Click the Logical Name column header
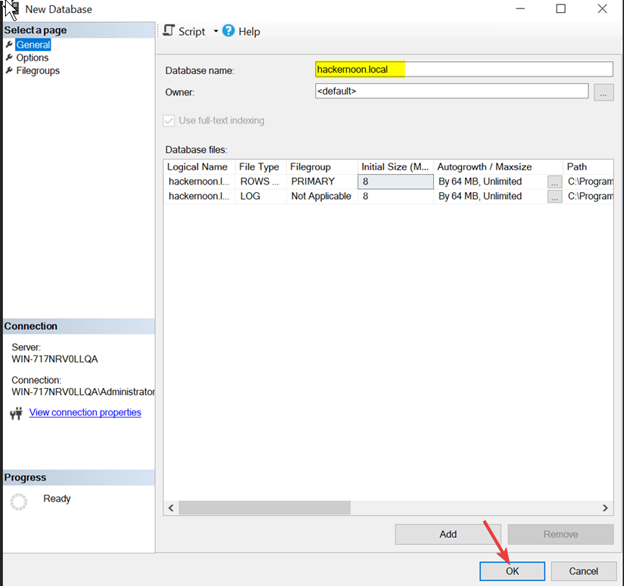Viewport: 624px width, 586px height. click(x=199, y=167)
